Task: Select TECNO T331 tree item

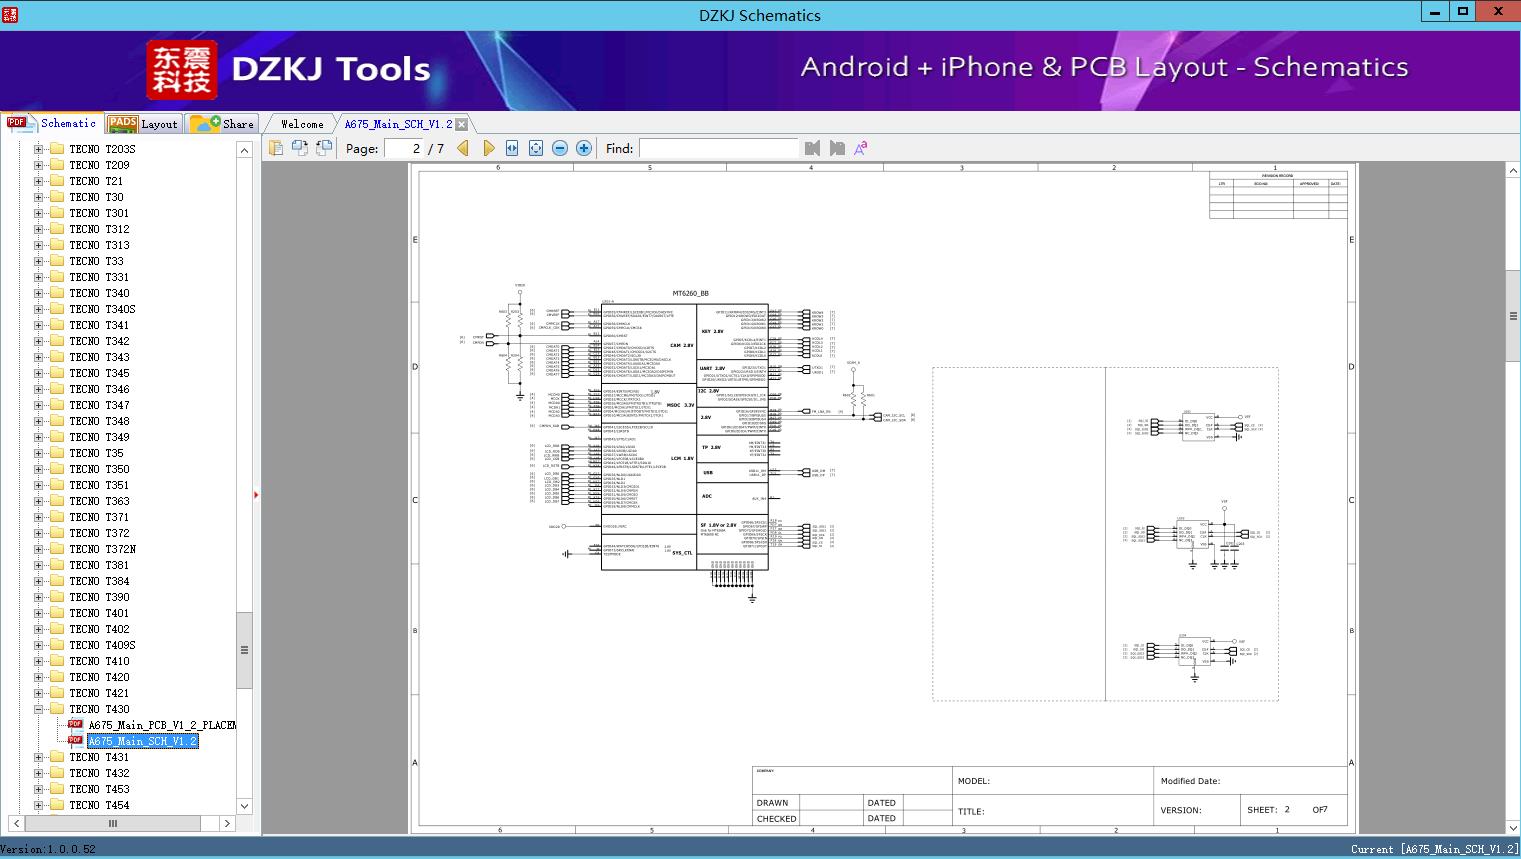Action: click(99, 277)
